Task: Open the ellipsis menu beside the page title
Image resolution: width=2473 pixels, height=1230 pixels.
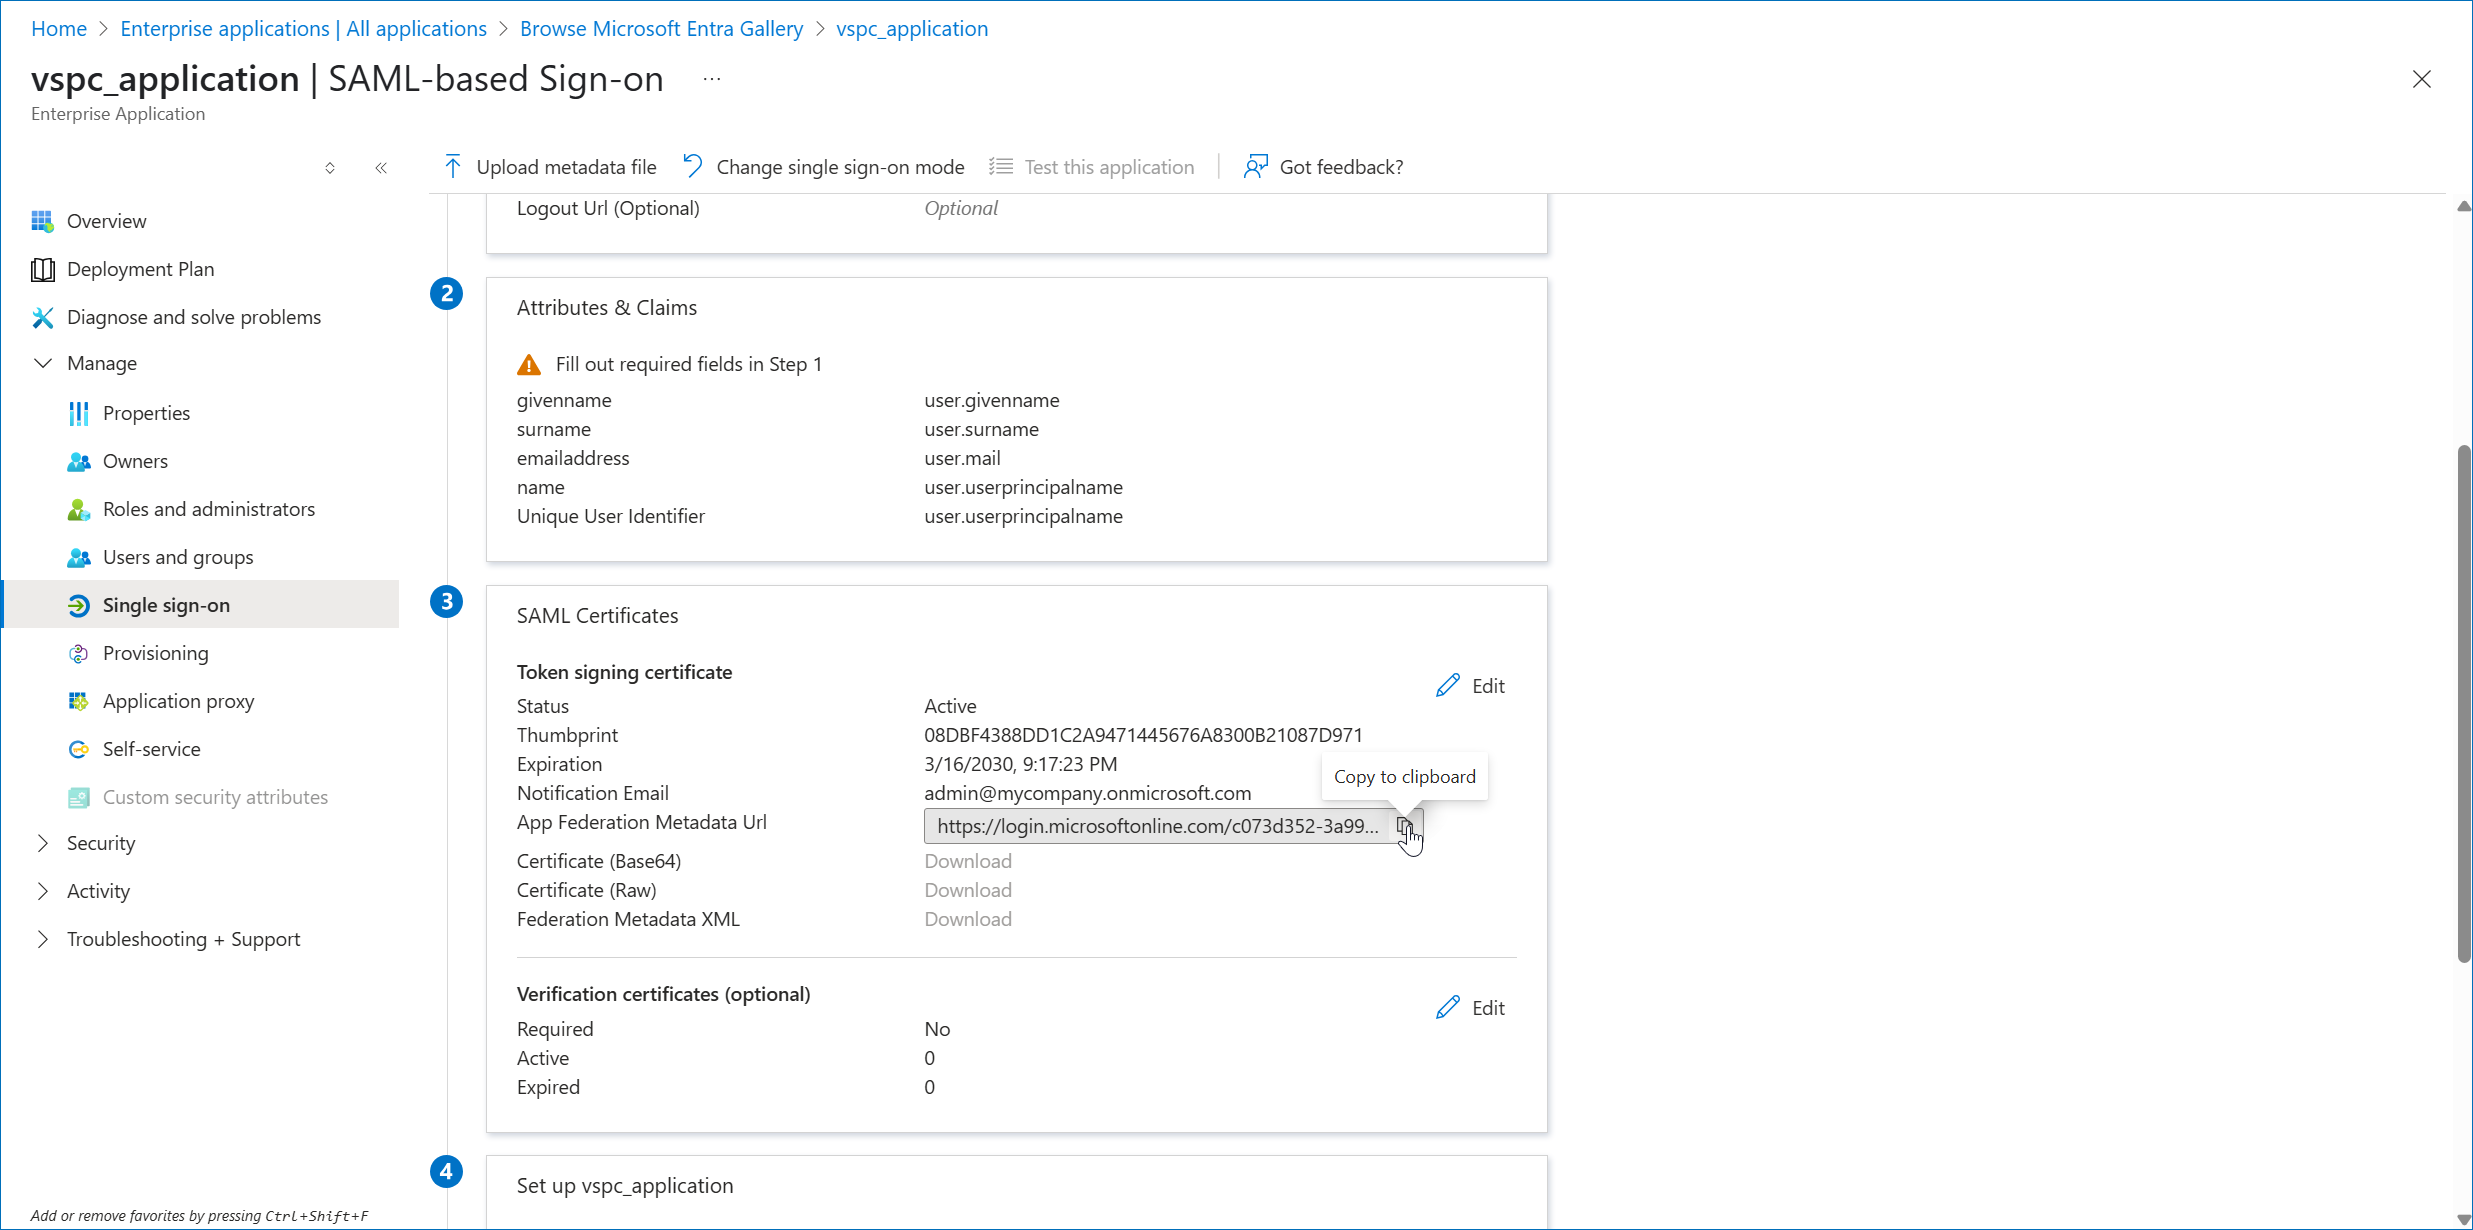Action: (x=711, y=78)
